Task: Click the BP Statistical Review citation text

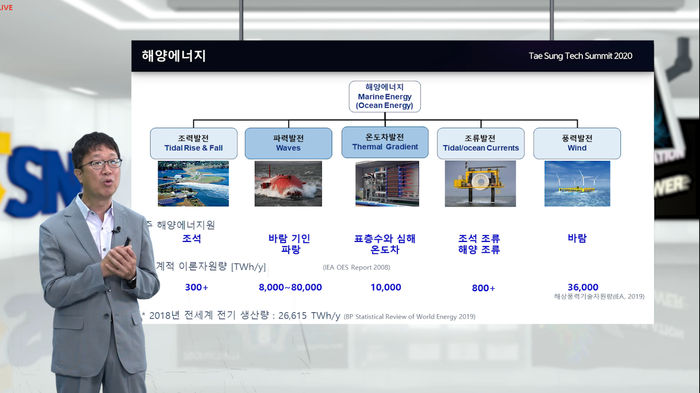Action: coord(409,317)
